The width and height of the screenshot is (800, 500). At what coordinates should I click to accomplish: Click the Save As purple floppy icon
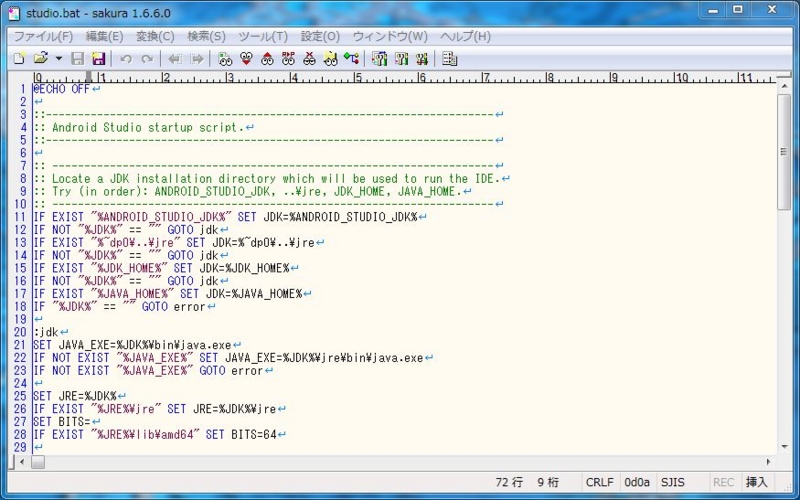[x=98, y=59]
